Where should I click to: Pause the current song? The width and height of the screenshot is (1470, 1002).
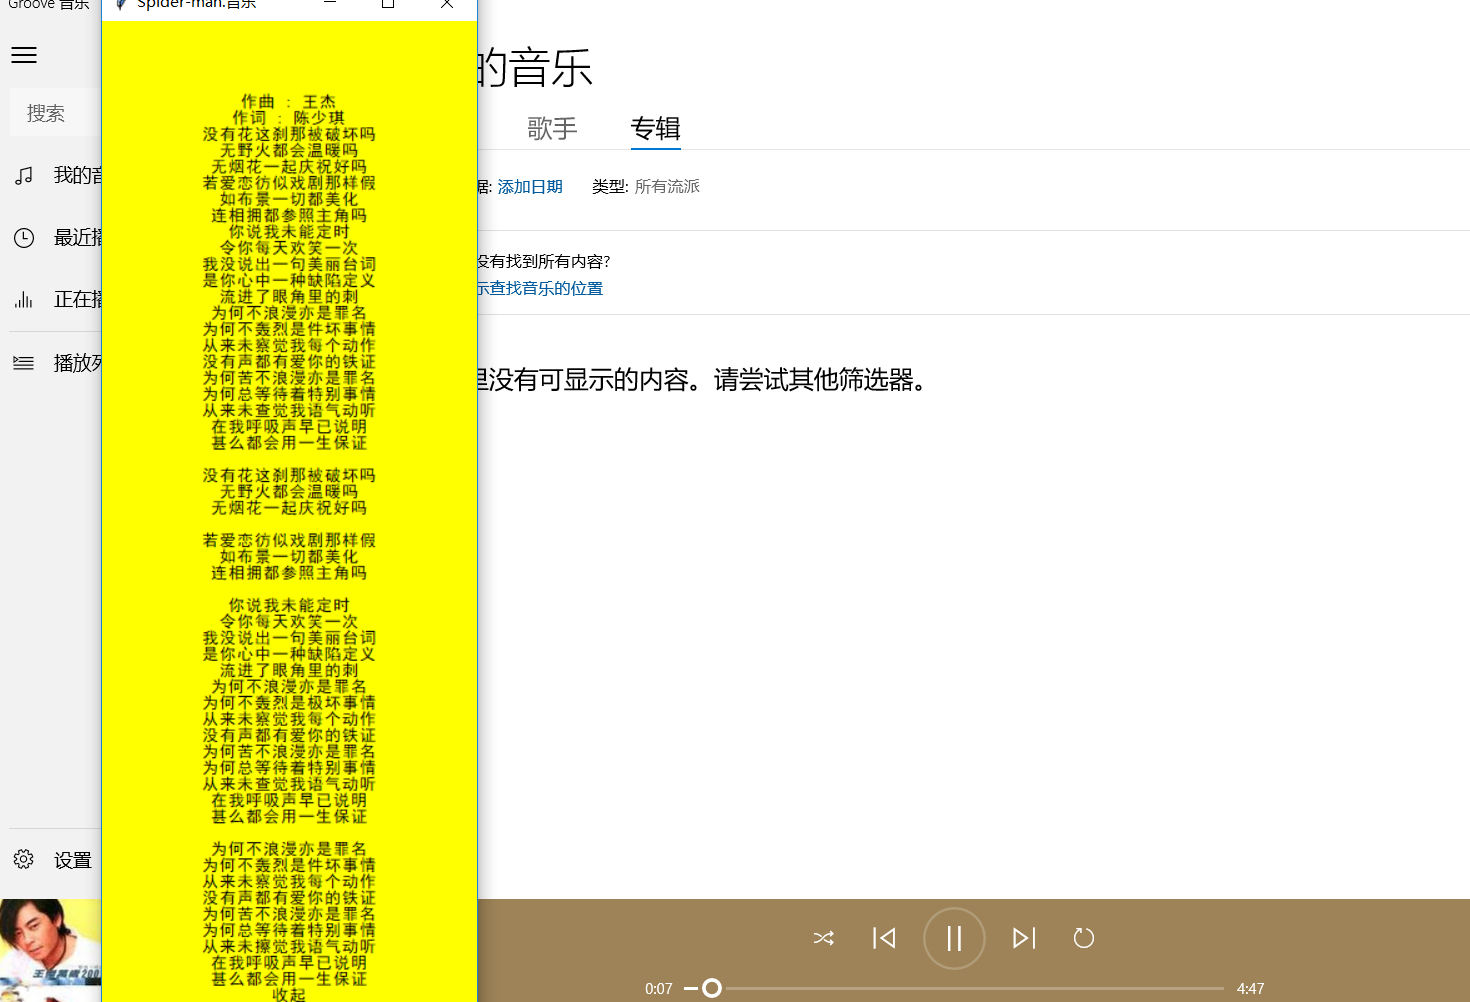(x=954, y=938)
